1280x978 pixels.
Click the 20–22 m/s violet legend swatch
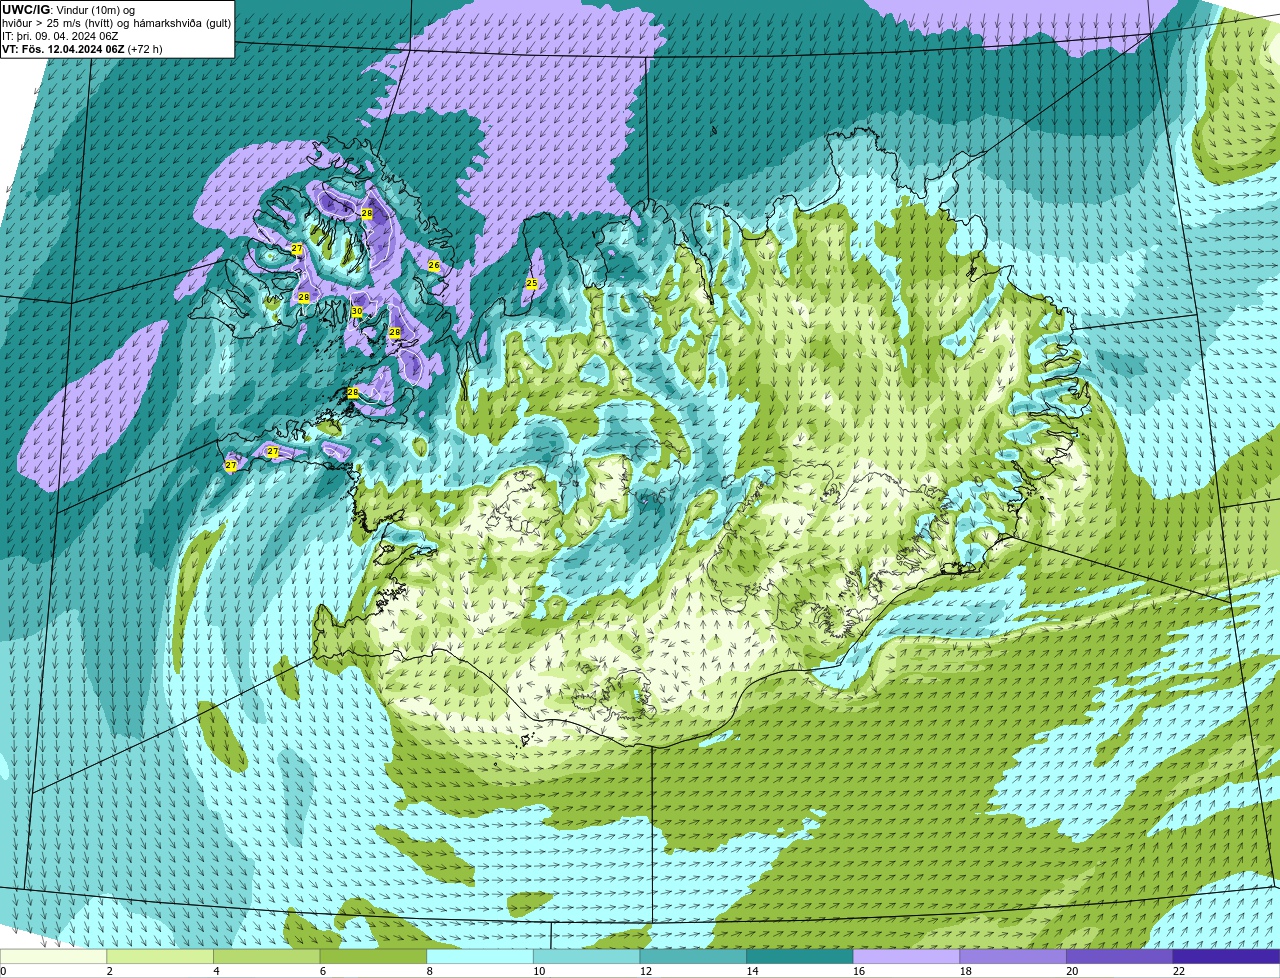(1120, 956)
